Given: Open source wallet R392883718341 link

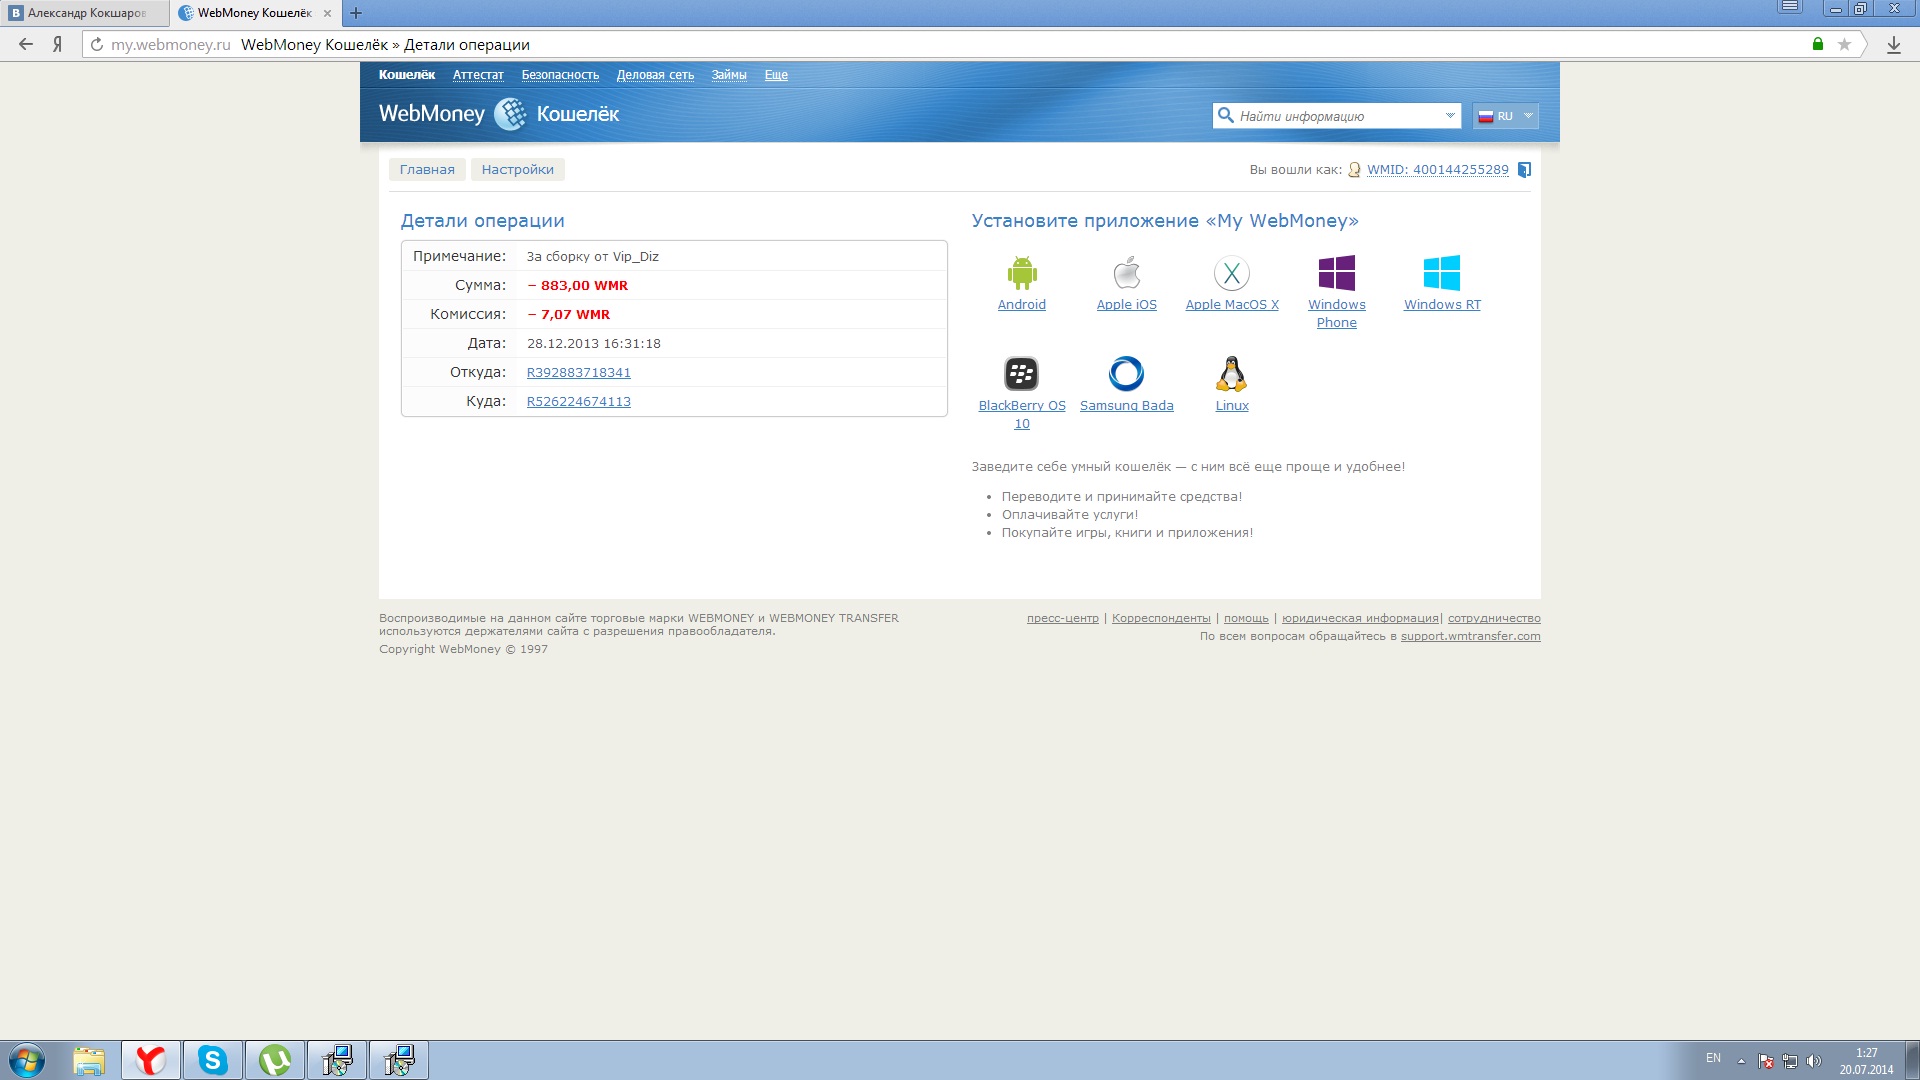Looking at the screenshot, I should click(x=578, y=373).
